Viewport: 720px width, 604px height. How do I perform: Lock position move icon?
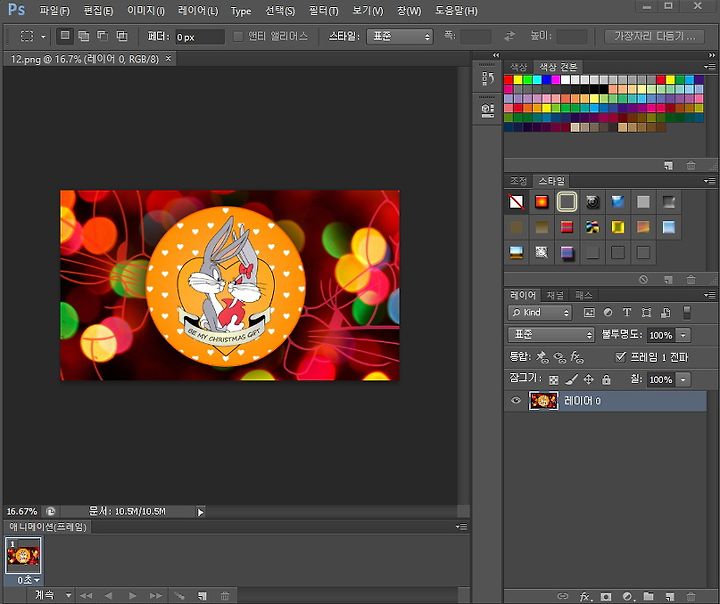pos(588,379)
